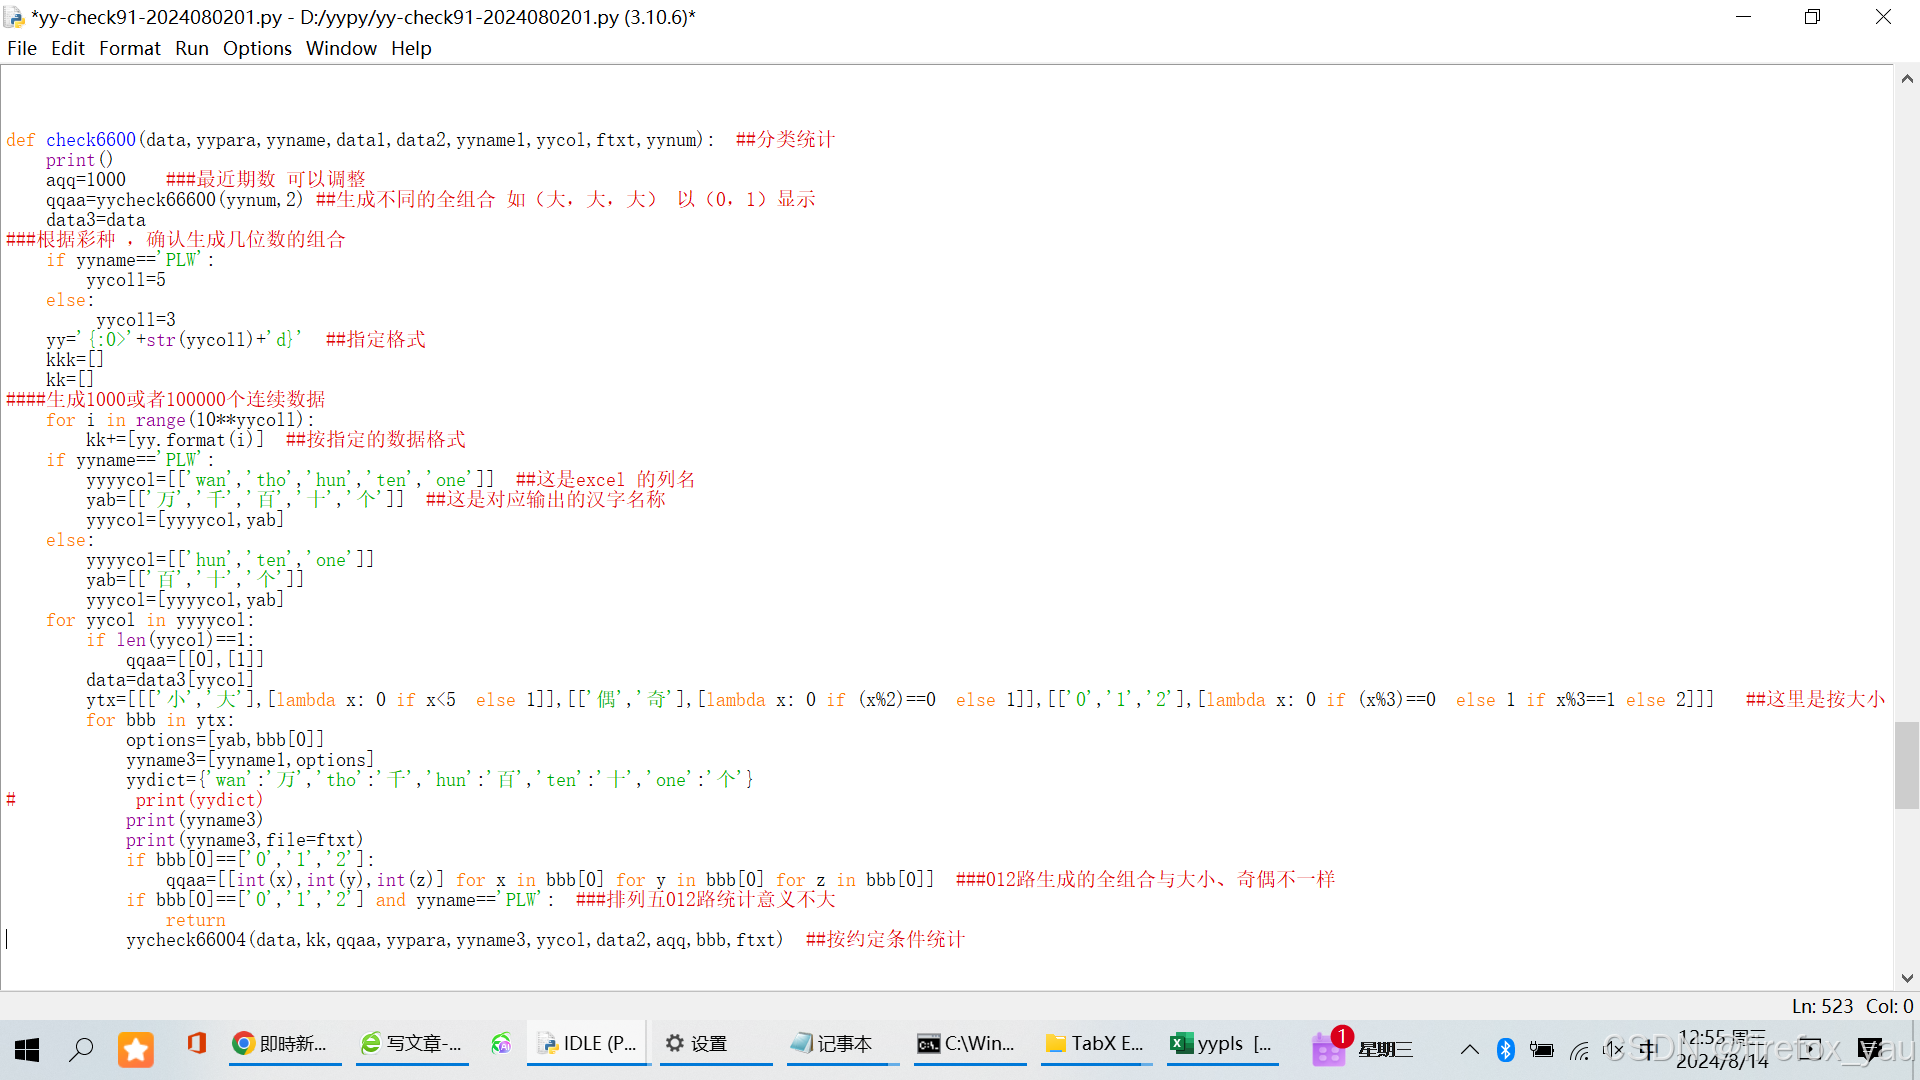Switch to the C:\Win command prompt window
This screenshot has height=1080, width=1920.
pyautogui.click(x=967, y=1045)
